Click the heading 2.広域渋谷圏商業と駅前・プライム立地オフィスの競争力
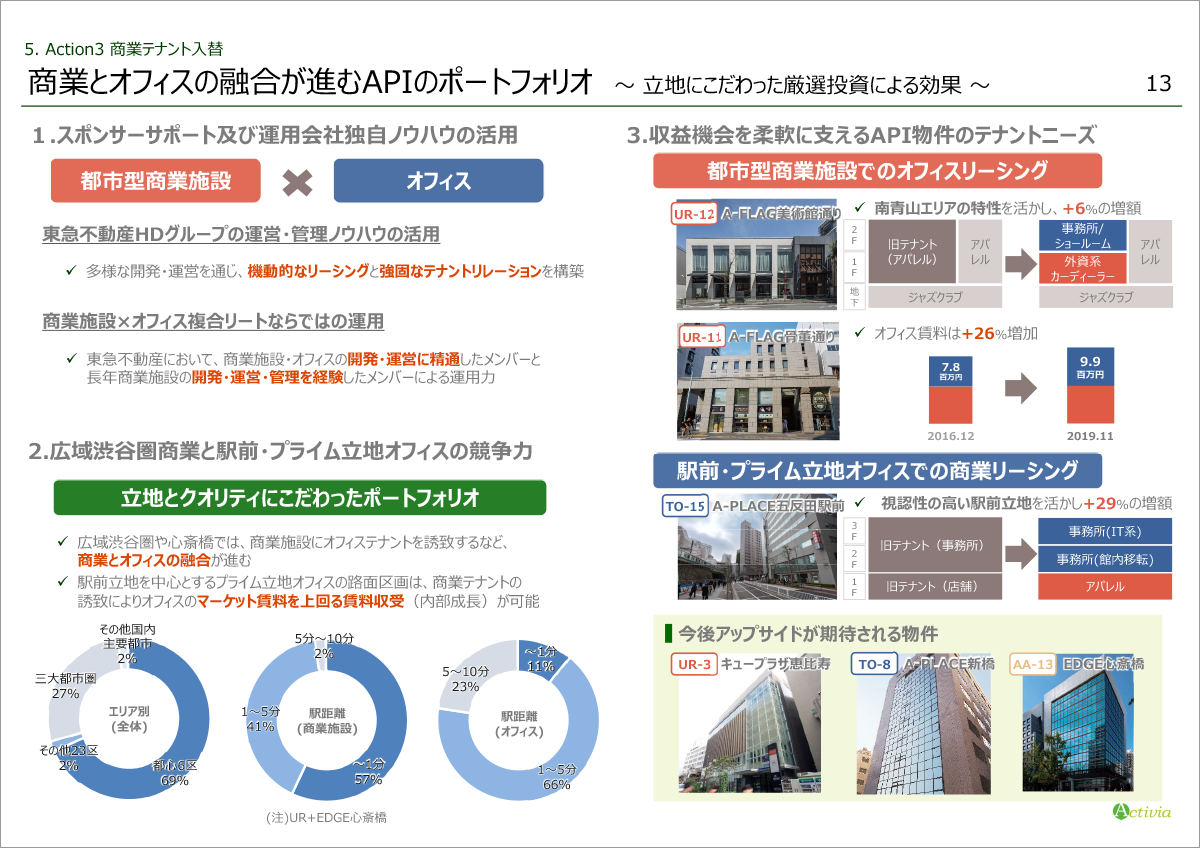 pyautogui.click(x=281, y=452)
